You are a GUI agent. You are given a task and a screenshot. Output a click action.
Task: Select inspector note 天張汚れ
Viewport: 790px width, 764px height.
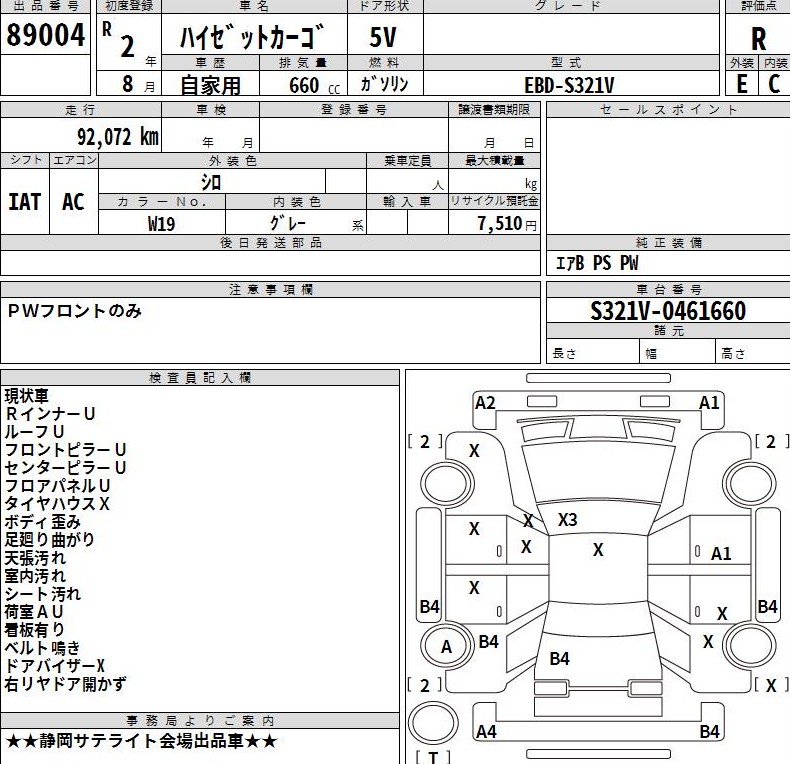tap(35, 558)
